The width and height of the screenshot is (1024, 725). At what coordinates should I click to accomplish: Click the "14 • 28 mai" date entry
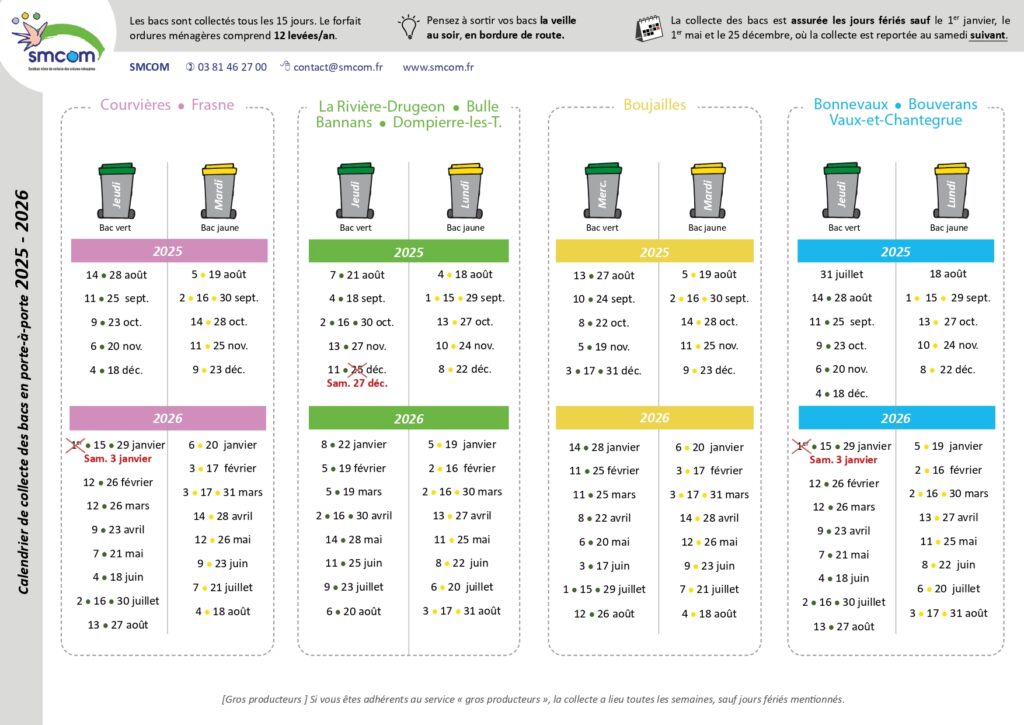pos(353,540)
